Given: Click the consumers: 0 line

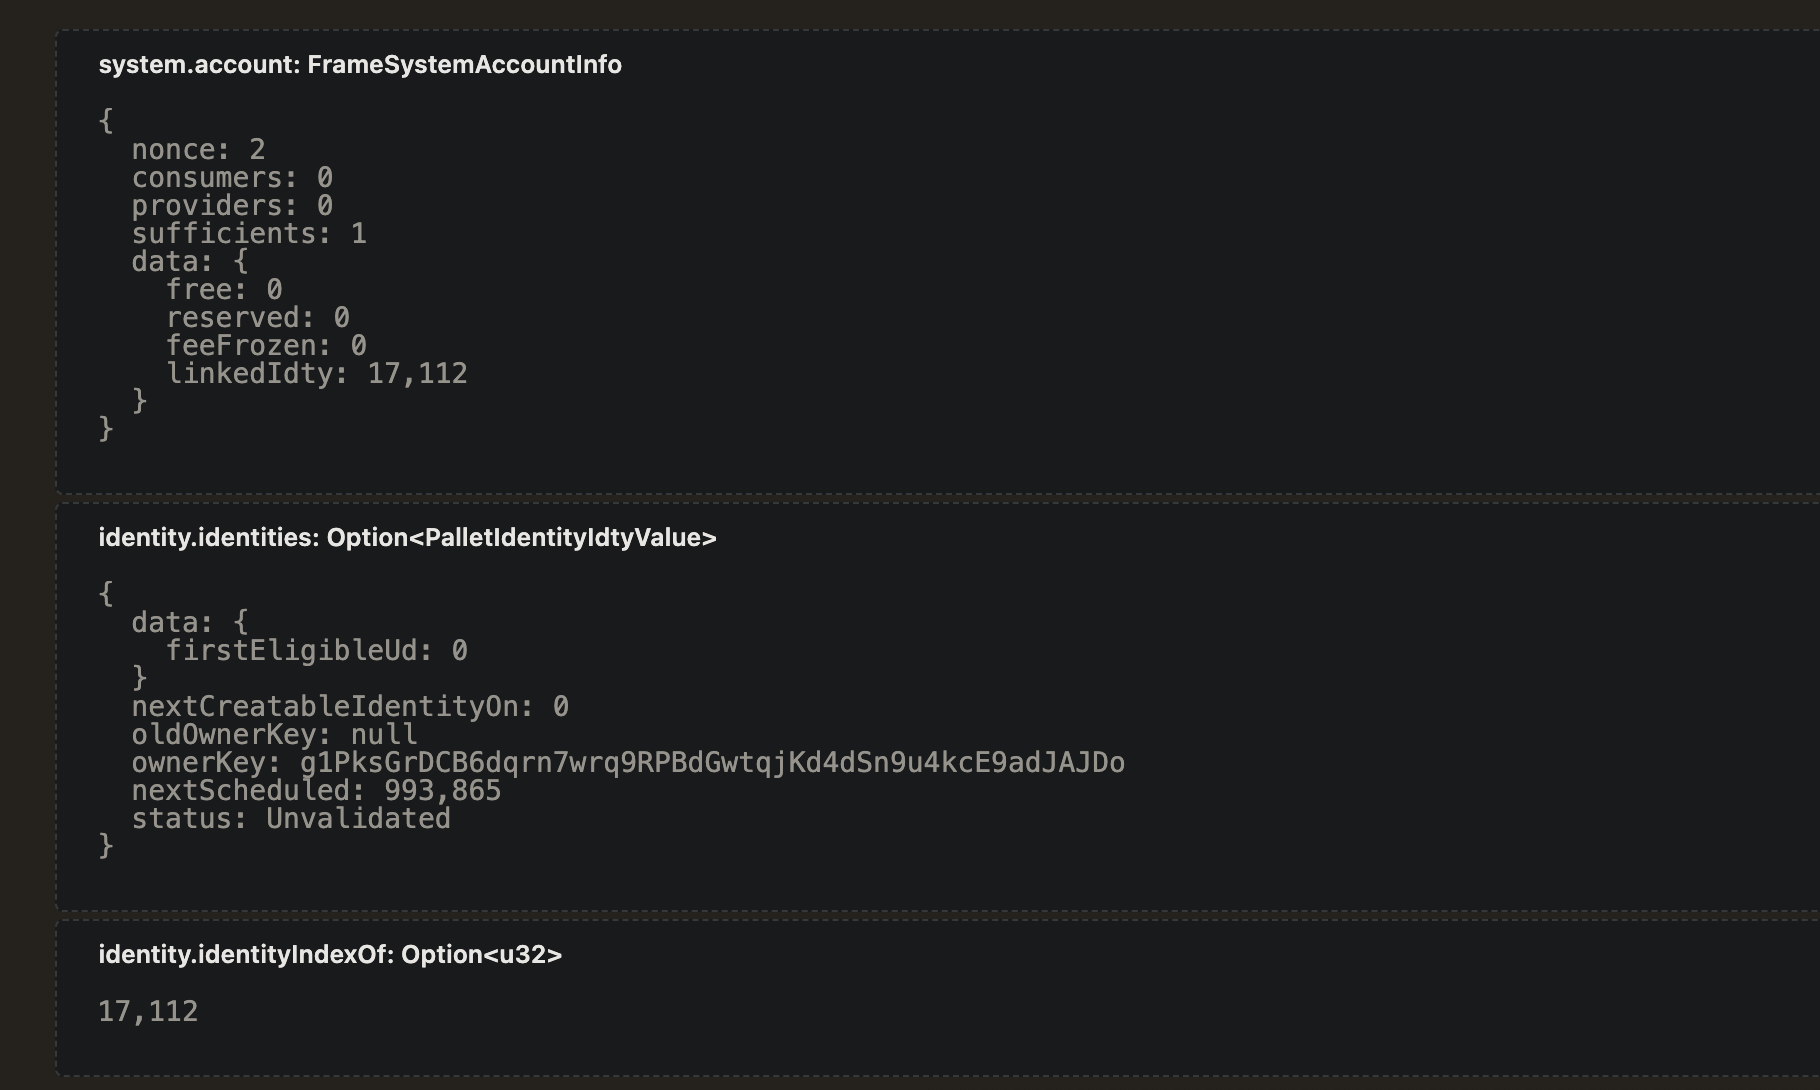Looking at the screenshot, I should 232,178.
